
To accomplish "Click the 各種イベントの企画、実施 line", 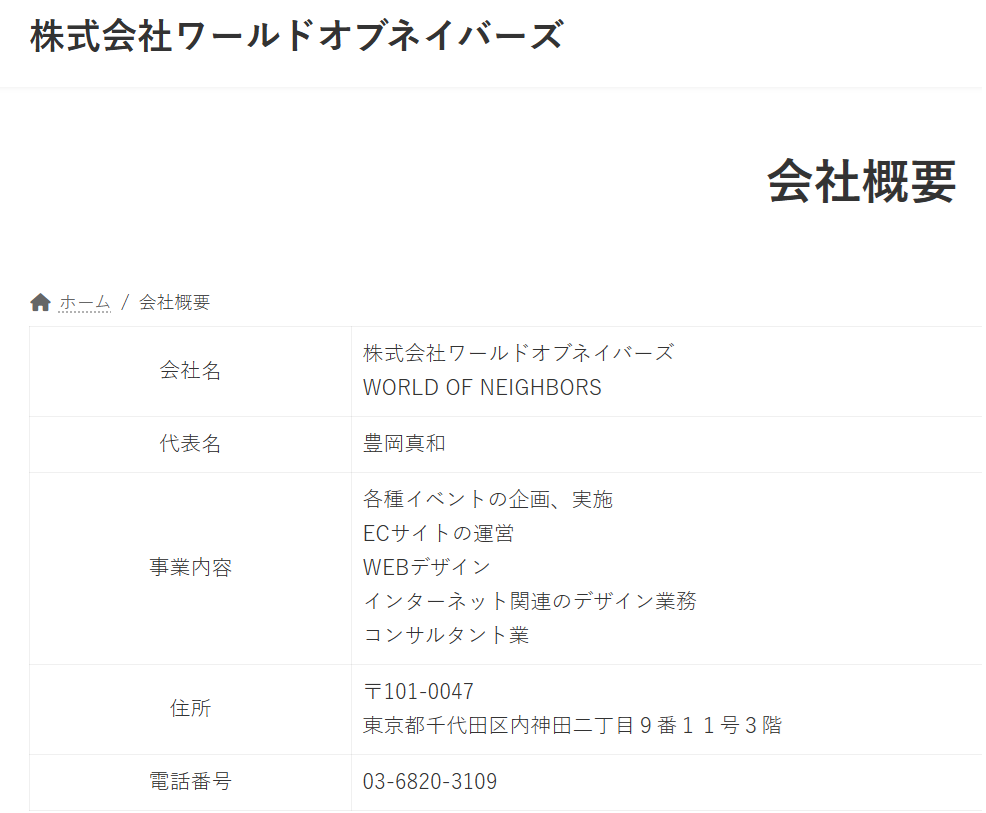I will 487,499.
